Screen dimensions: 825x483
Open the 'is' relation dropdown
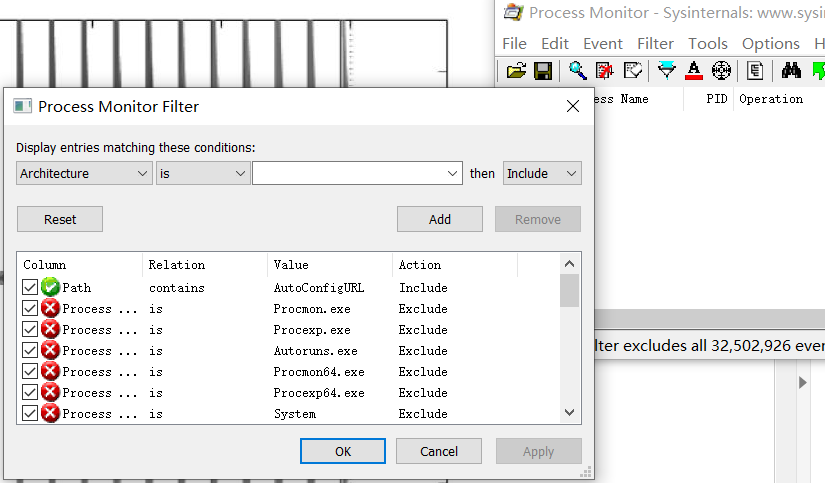pyautogui.click(x=203, y=173)
